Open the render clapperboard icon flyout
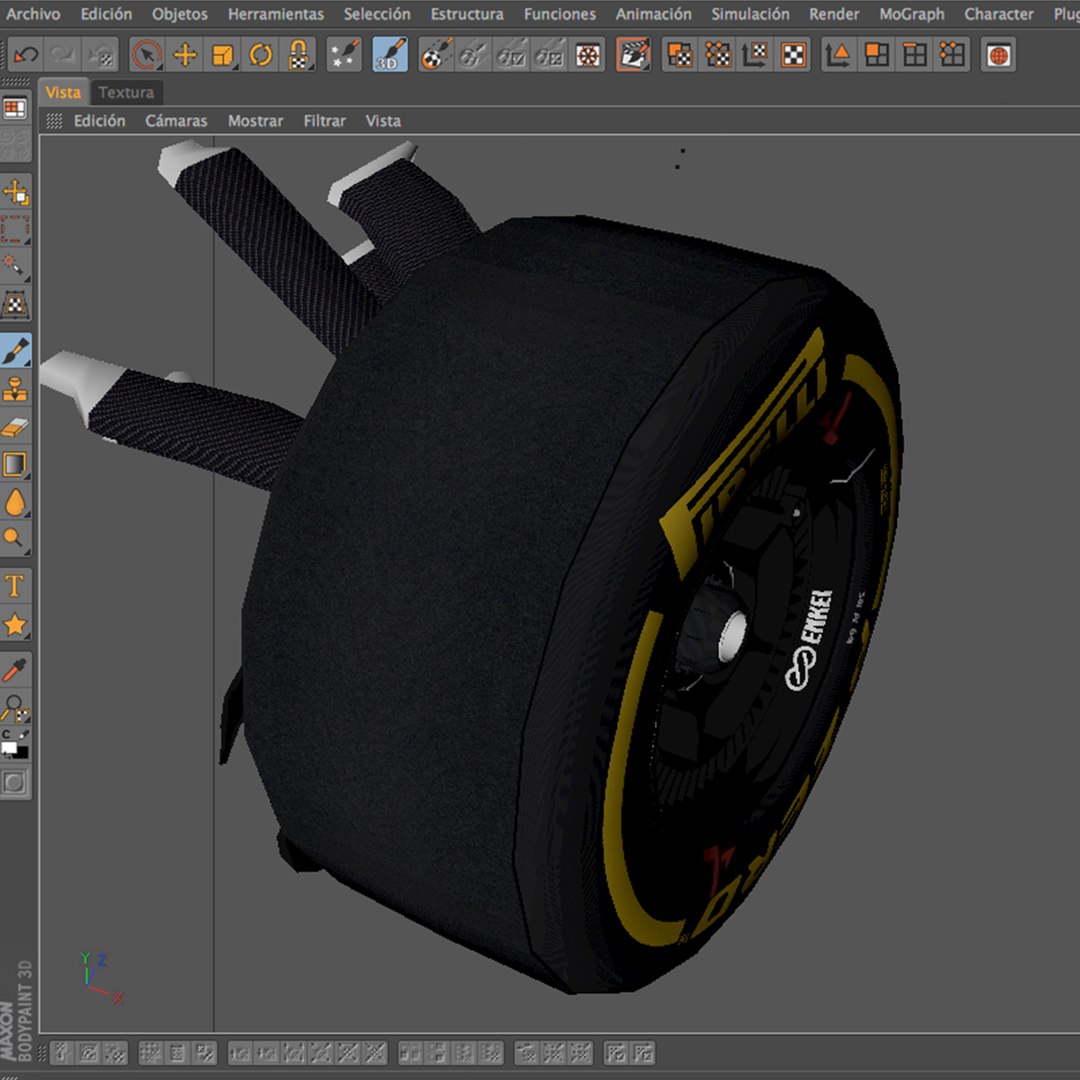 633,54
